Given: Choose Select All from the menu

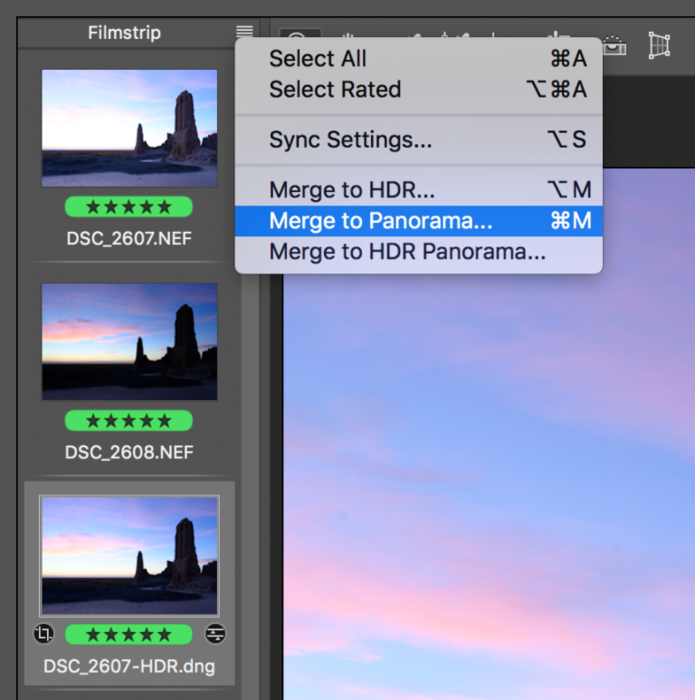Looking at the screenshot, I should click(419, 58).
